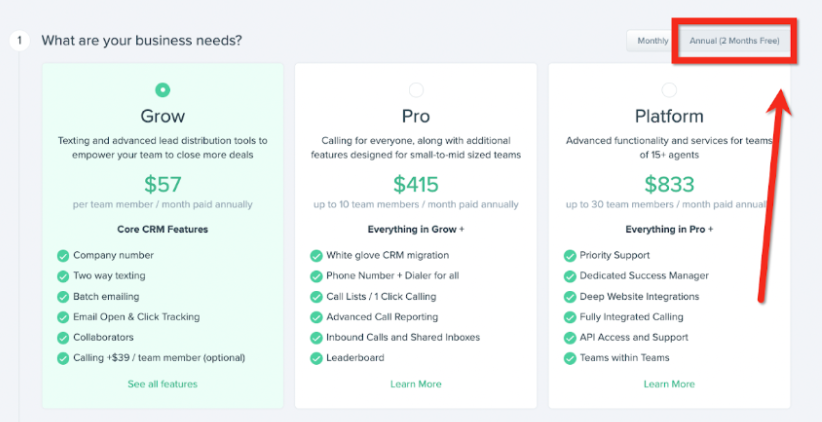Click checkmark icon beside Teams within Teams
This screenshot has width=822, height=422.
(x=569, y=357)
